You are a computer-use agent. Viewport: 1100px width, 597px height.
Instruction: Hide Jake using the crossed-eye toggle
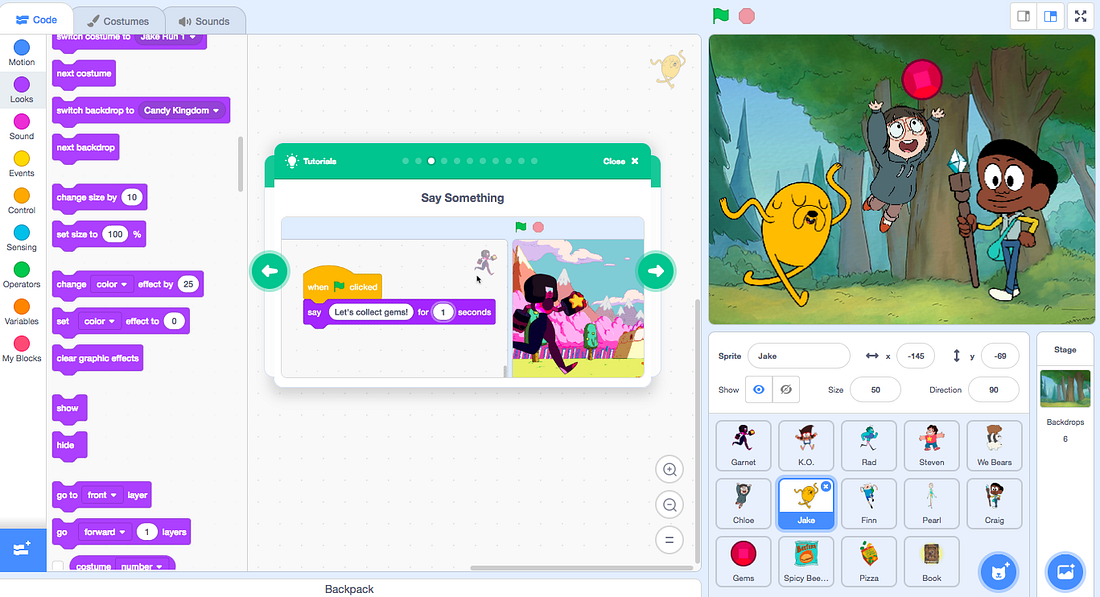pos(786,389)
